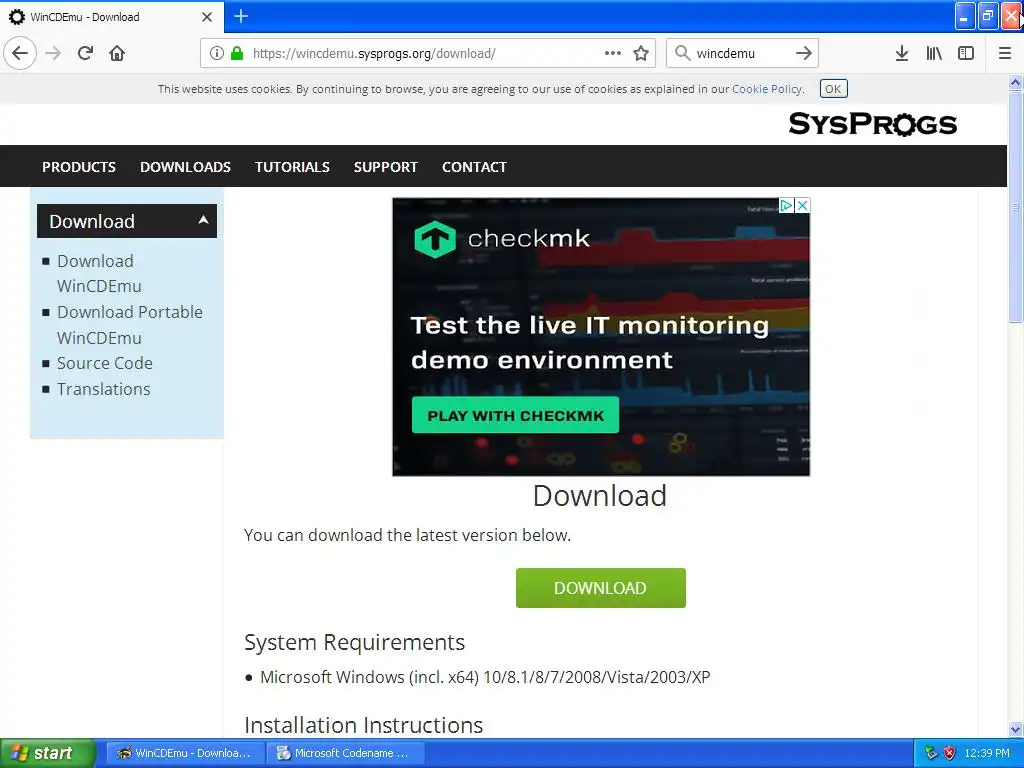This screenshot has height=768, width=1024.
Task: Click the browser forward arrow
Action: coord(54,53)
